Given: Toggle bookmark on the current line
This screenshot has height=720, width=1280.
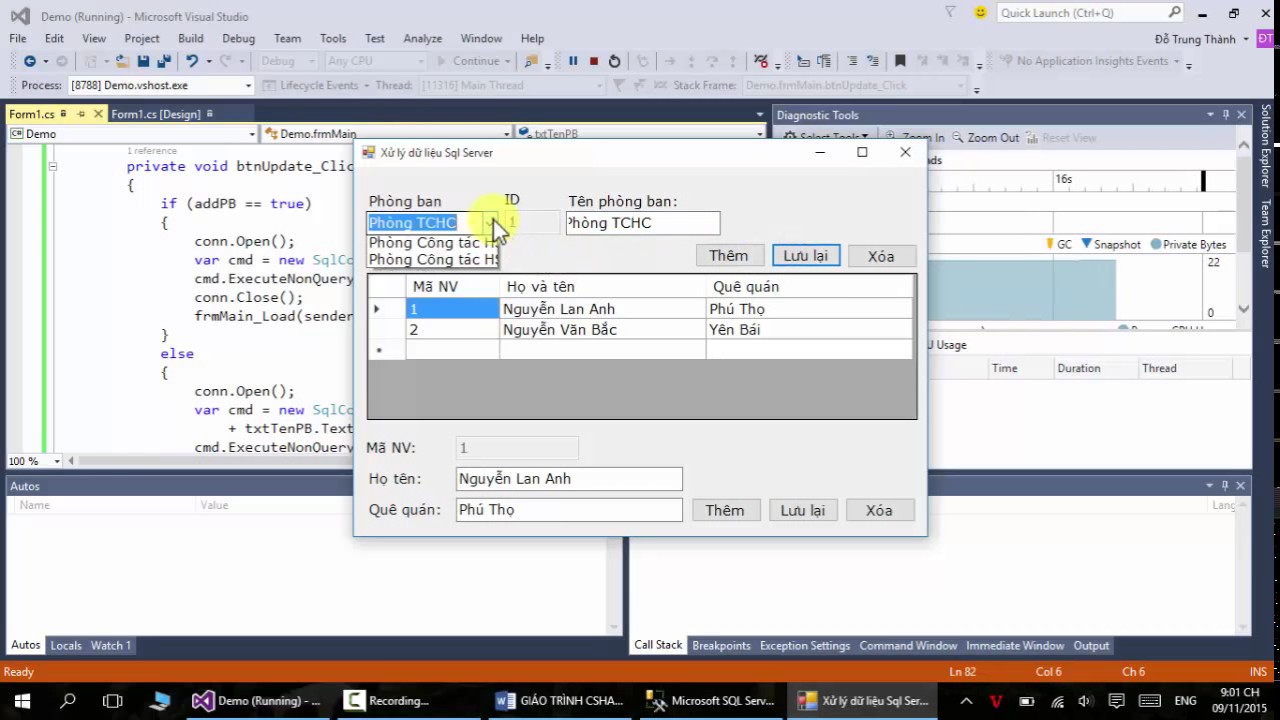Looking at the screenshot, I should pyautogui.click(x=900, y=61).
